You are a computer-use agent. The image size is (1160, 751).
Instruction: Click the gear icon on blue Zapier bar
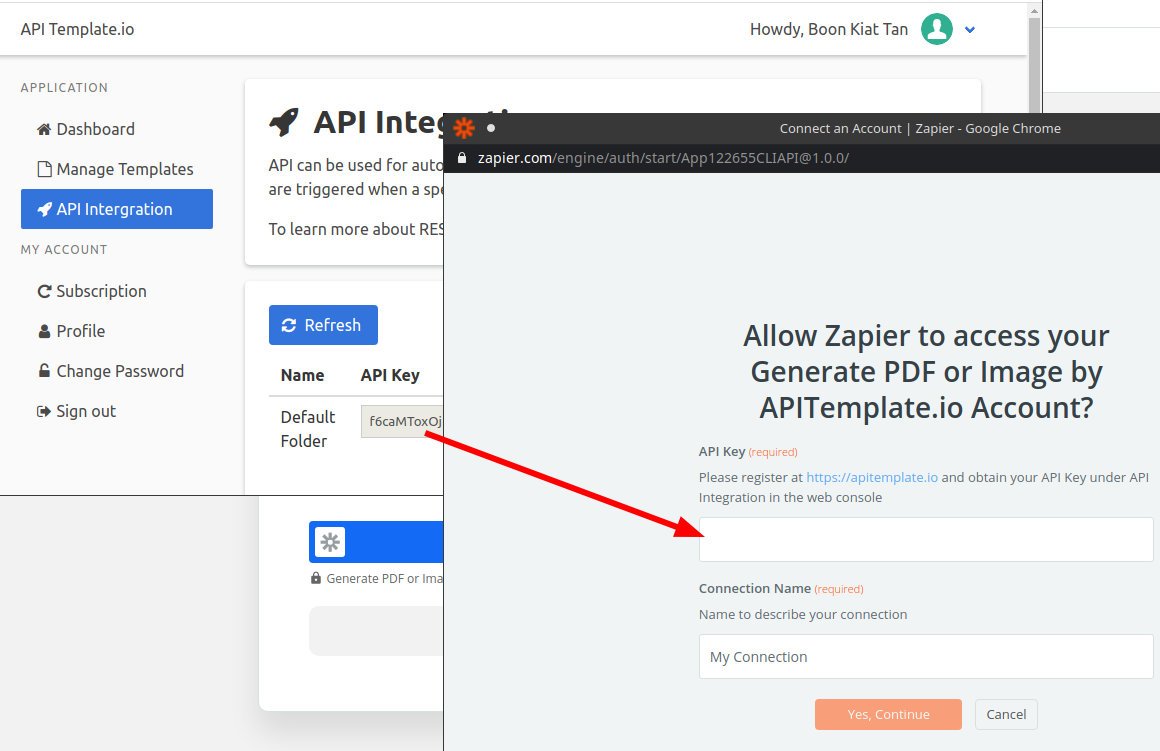tap(330, 542)
